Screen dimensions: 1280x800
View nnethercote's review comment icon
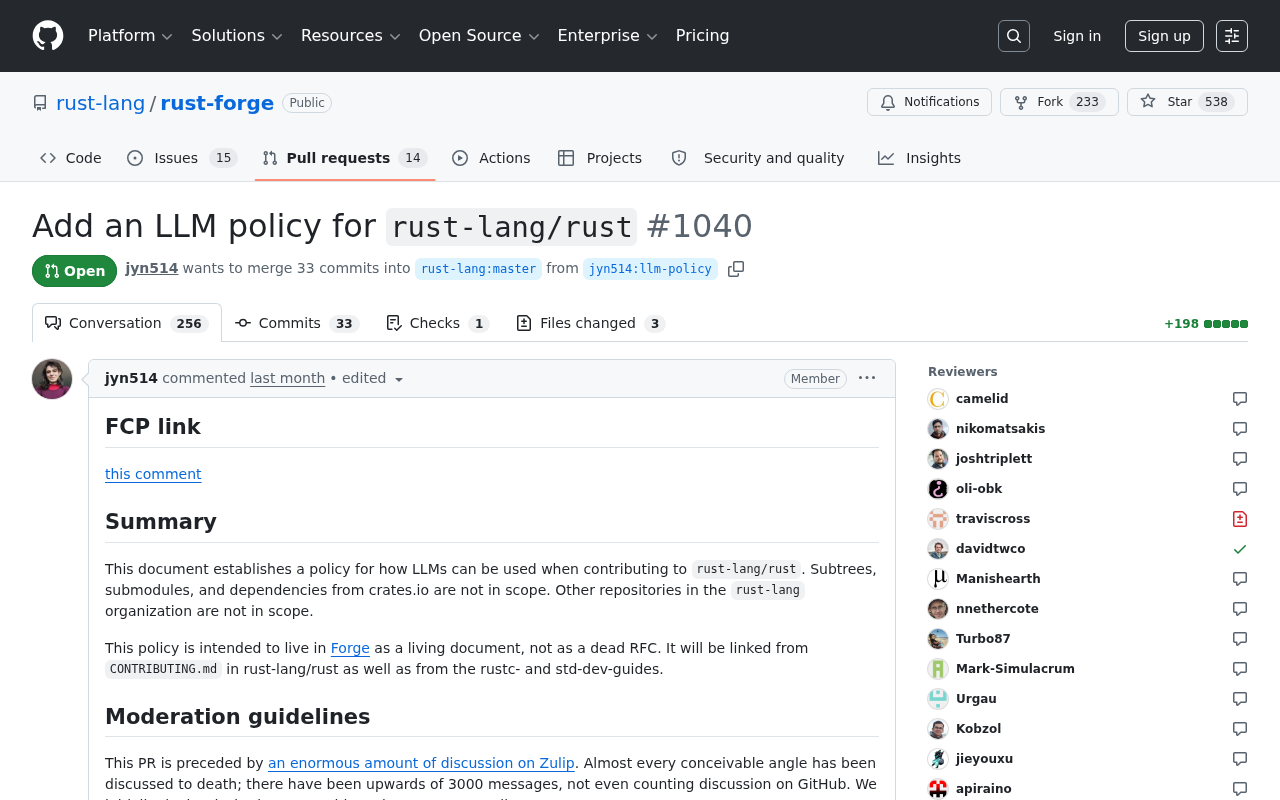[1240, 609]
